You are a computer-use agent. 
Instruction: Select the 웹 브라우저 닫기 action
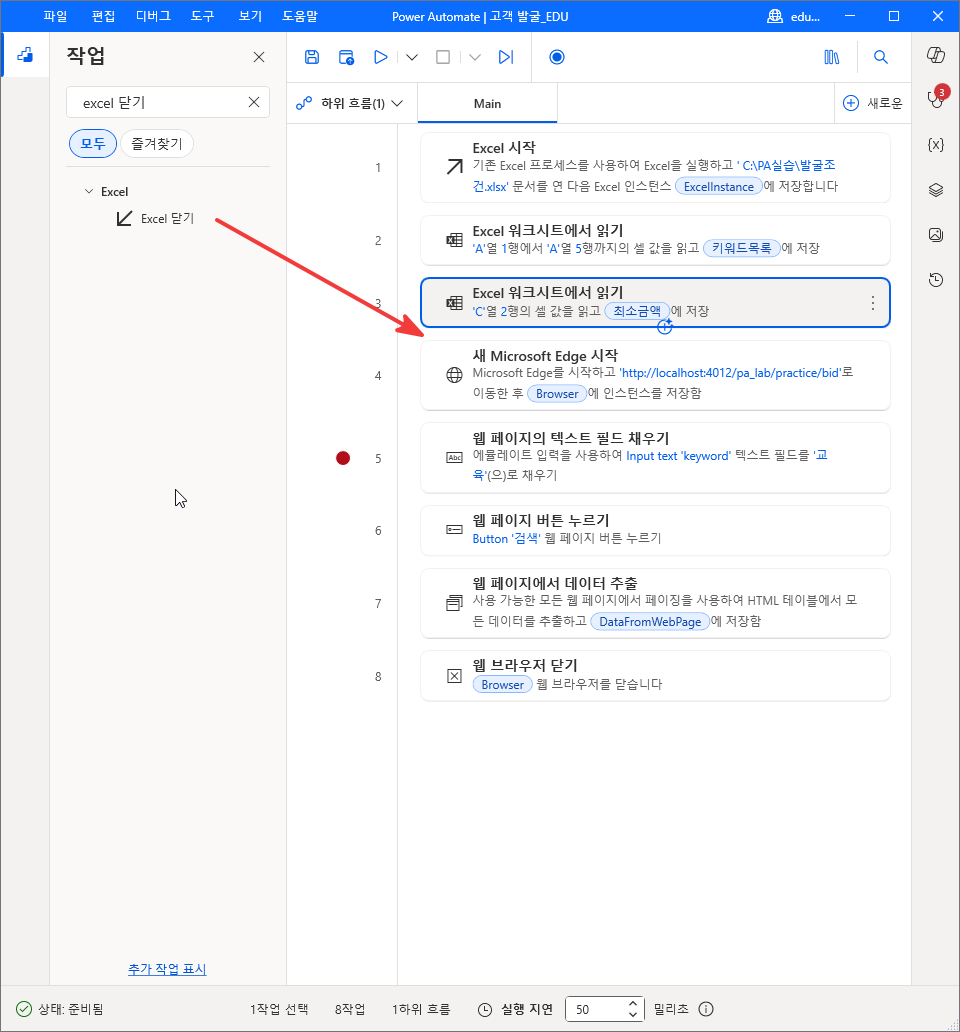click(655, 676)
